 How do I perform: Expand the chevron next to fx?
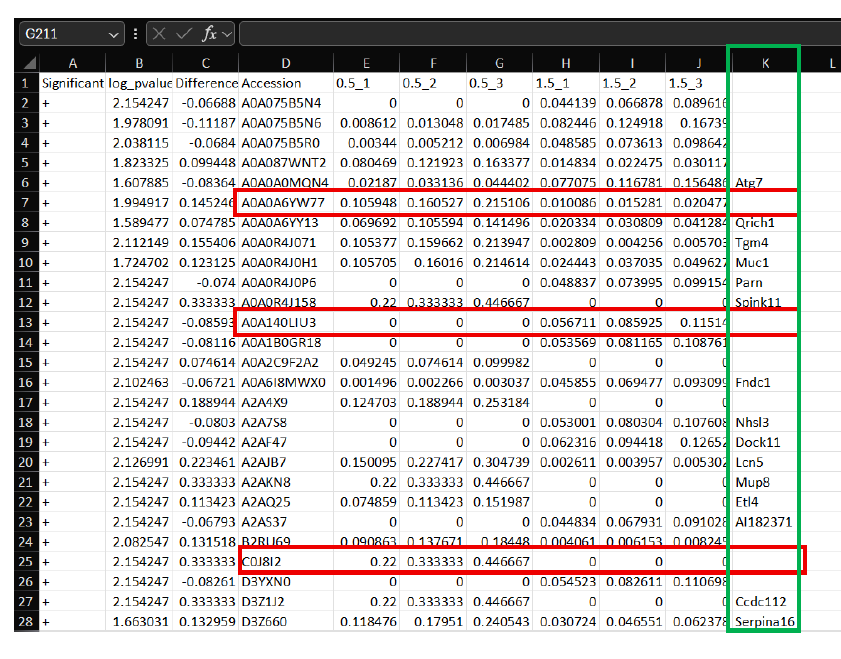click(227, 34)
